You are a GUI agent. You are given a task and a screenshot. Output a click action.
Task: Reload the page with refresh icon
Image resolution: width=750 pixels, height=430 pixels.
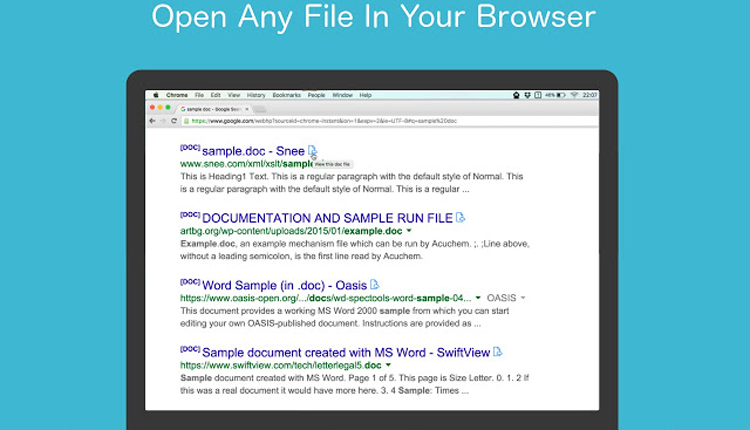174,121
